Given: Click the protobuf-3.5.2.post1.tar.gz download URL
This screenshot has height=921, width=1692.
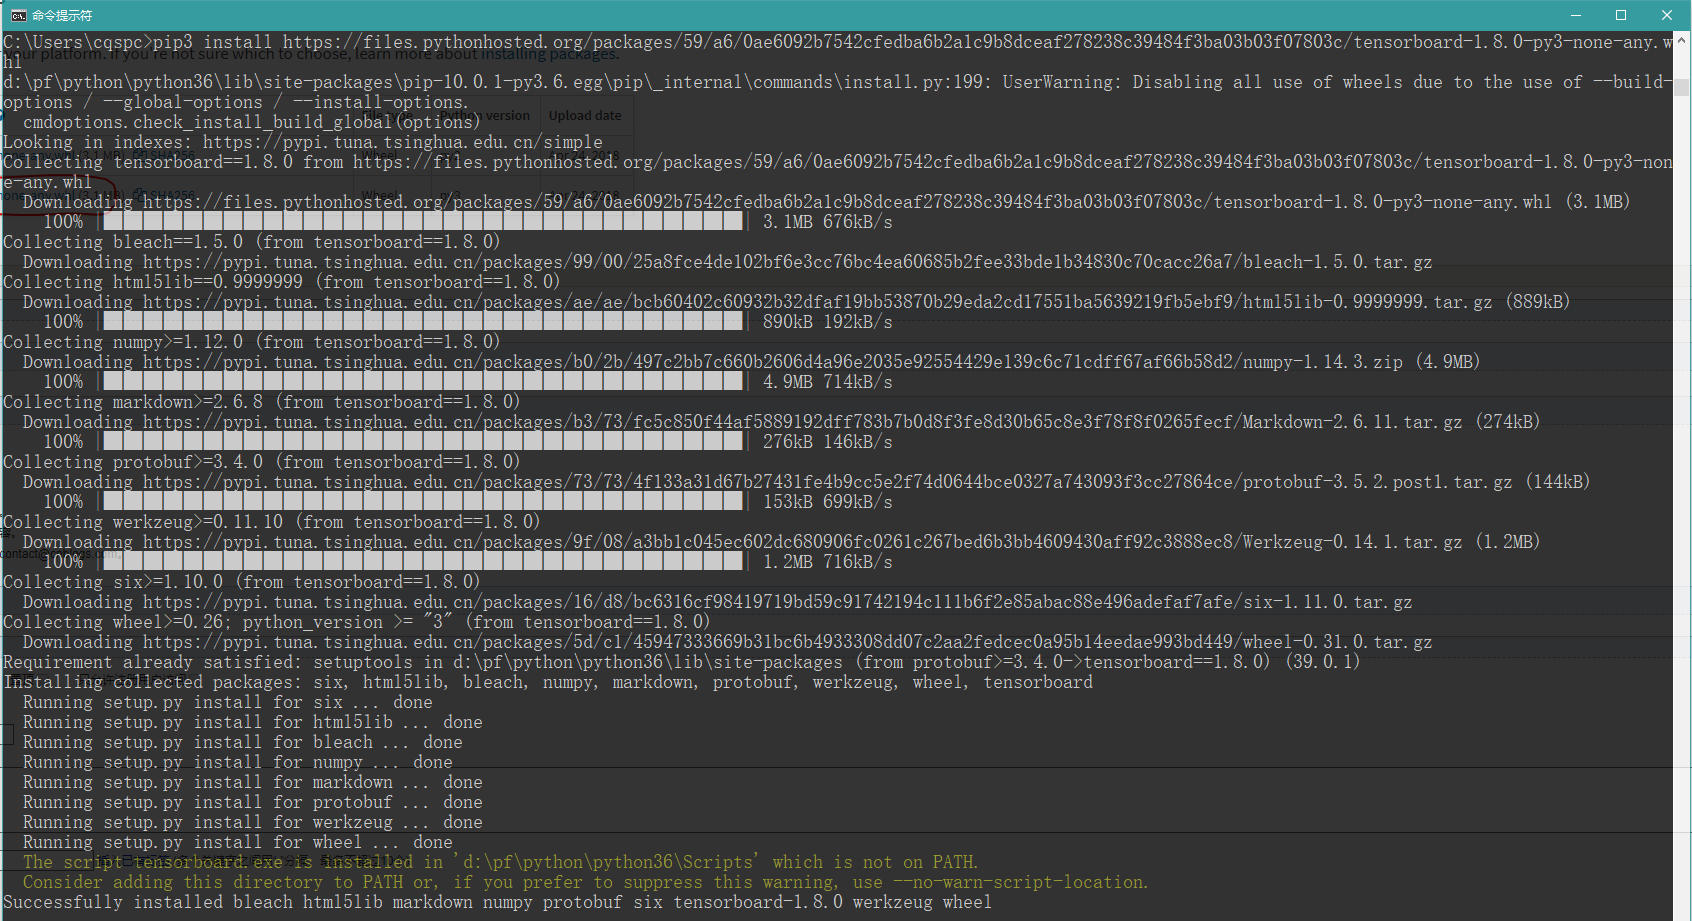Looking at the screenshot, I should (828, 482).
